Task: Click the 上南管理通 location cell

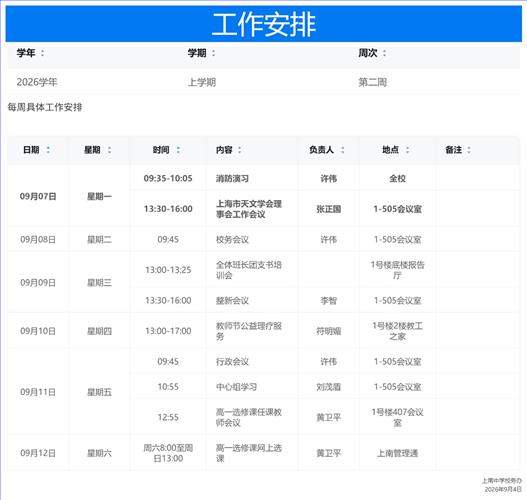Action: (x=397, y=453)
